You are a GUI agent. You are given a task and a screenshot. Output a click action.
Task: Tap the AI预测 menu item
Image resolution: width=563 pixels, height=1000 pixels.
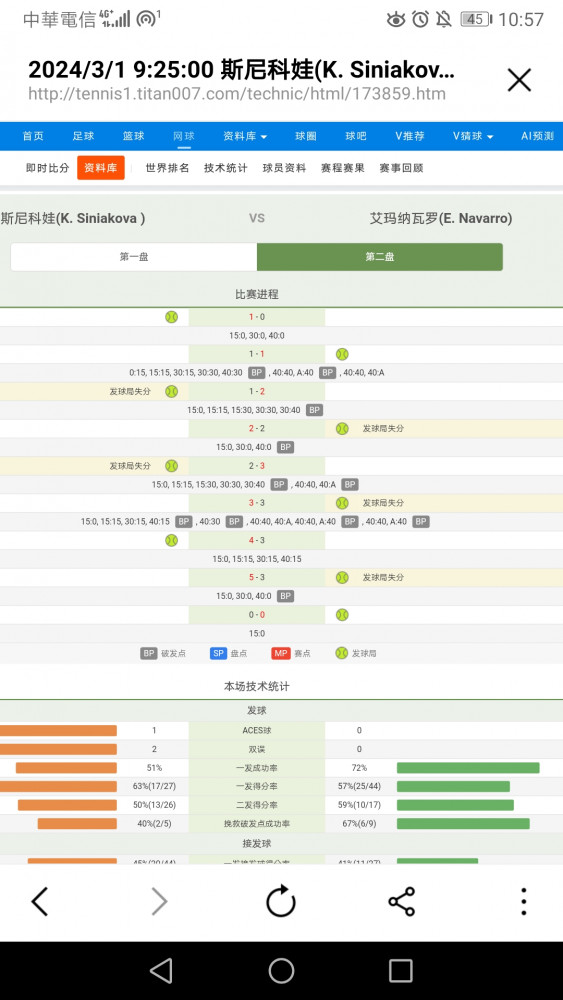click(x=537, y=136)
